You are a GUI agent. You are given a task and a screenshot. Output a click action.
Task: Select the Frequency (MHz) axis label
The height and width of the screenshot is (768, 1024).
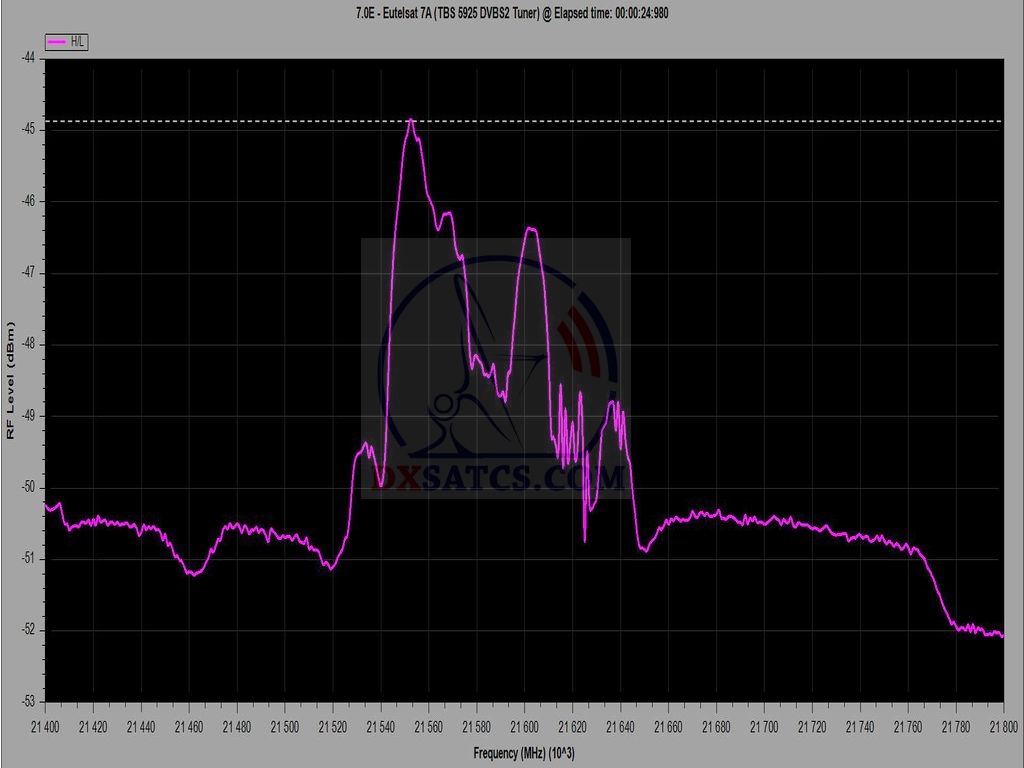525,752
